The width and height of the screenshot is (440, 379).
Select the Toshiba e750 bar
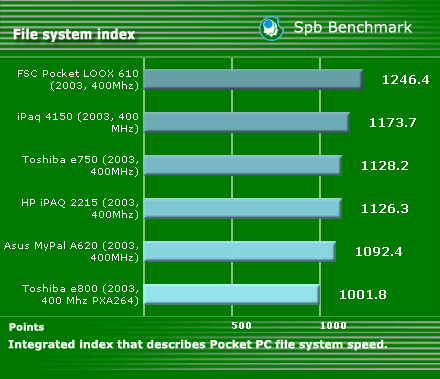(243, 166)
